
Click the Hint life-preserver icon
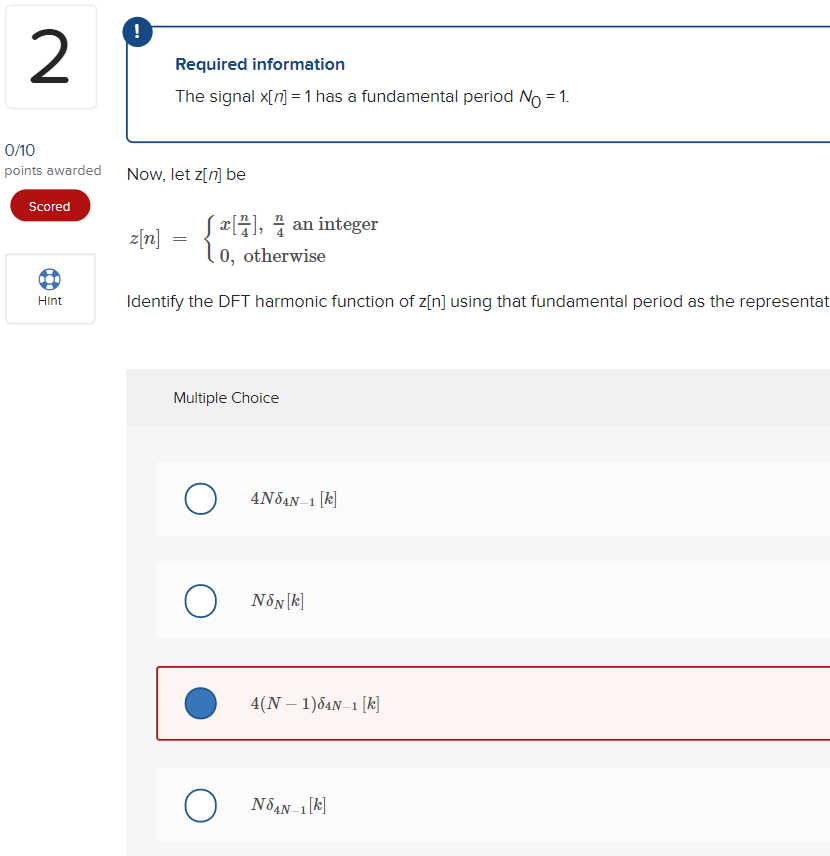pyautogui.click(x=50, y=279)
